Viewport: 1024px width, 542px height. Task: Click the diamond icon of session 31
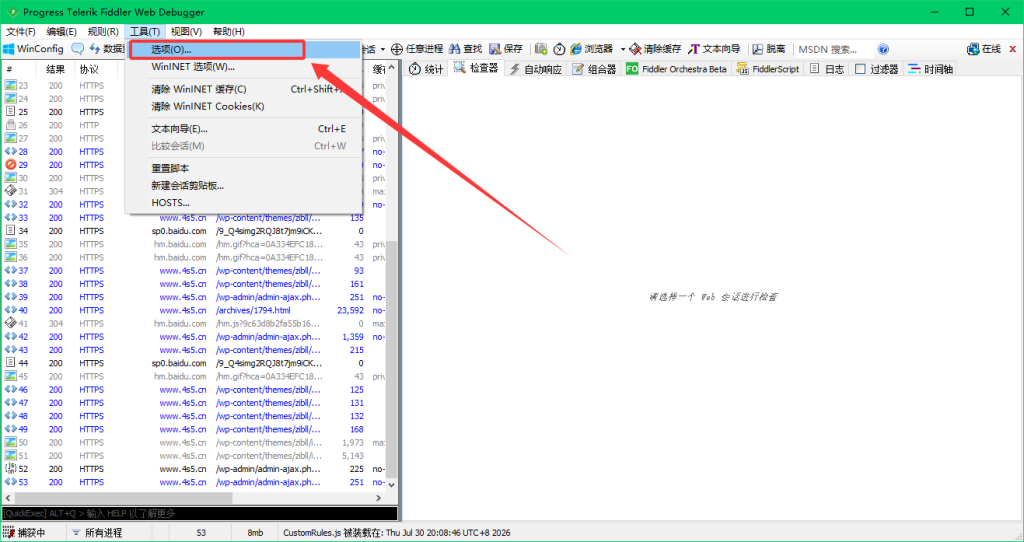(x=10, y=191)
